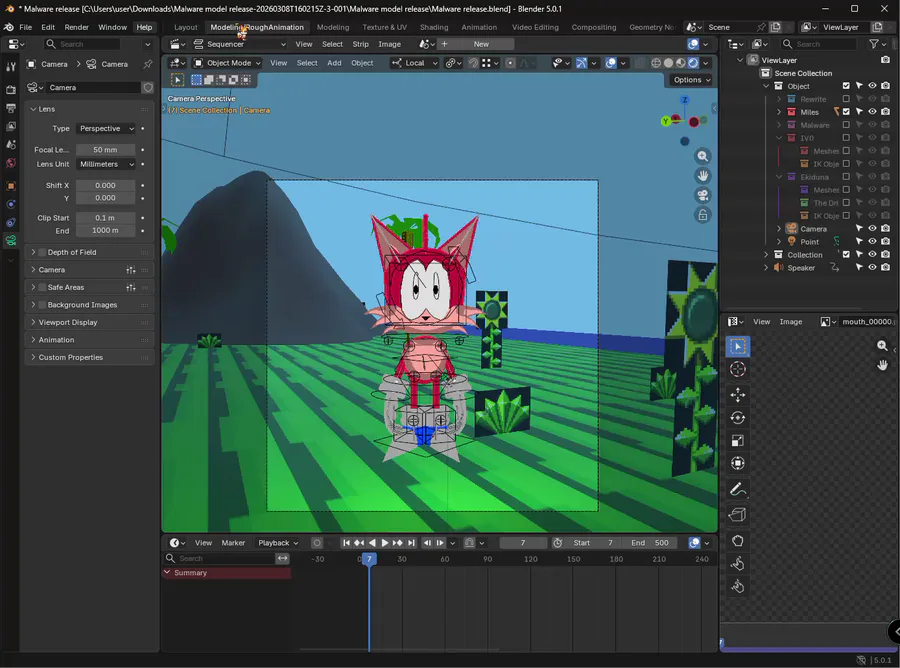Switch to the Video Editing workspace tab
The height and width of the screenshot is (668, 900).
535,27
